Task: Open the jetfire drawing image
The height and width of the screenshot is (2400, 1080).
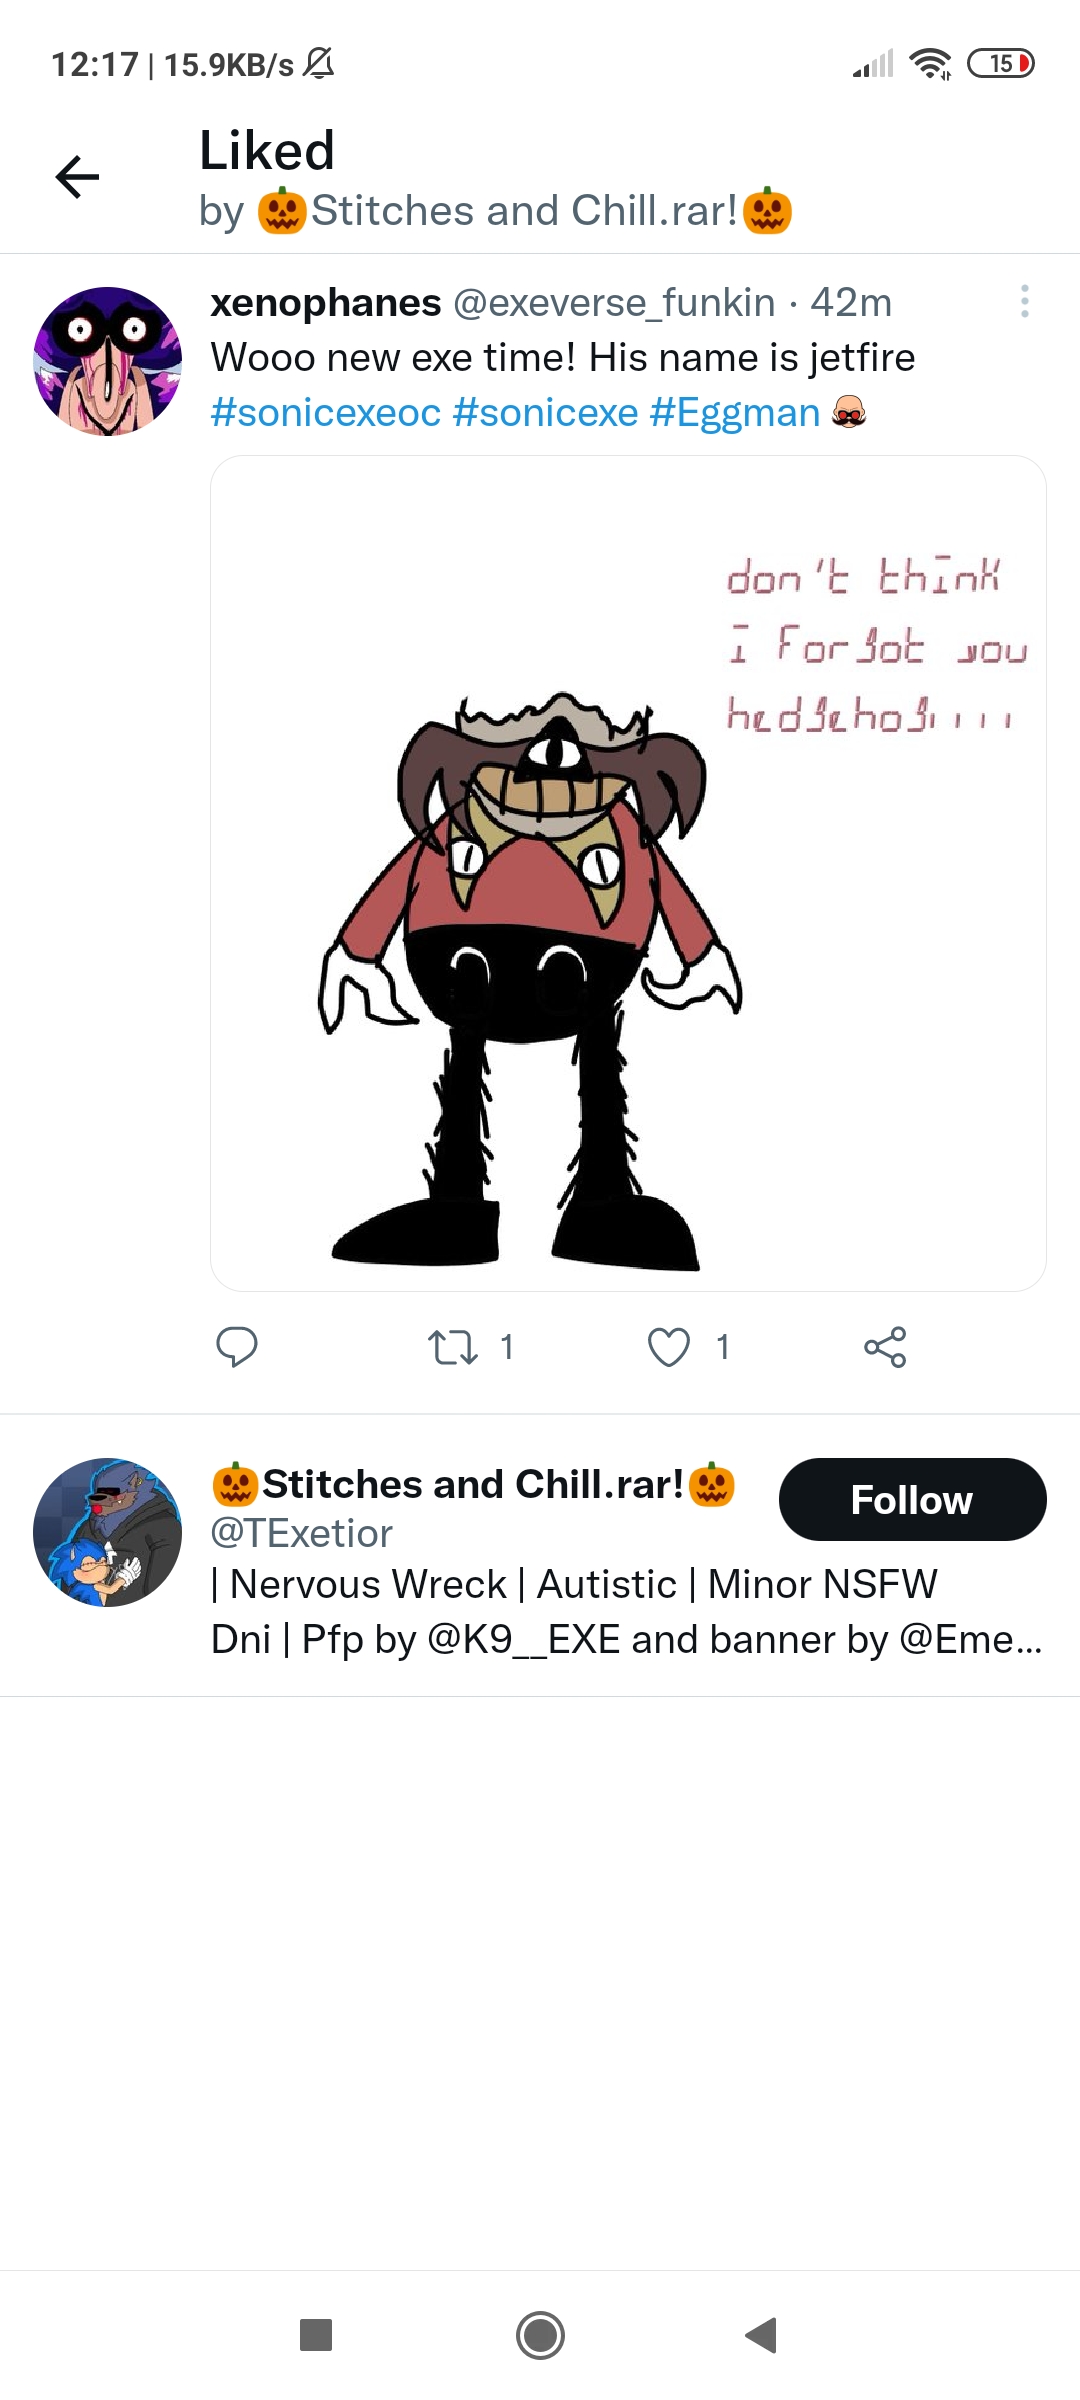Action: 628,873
